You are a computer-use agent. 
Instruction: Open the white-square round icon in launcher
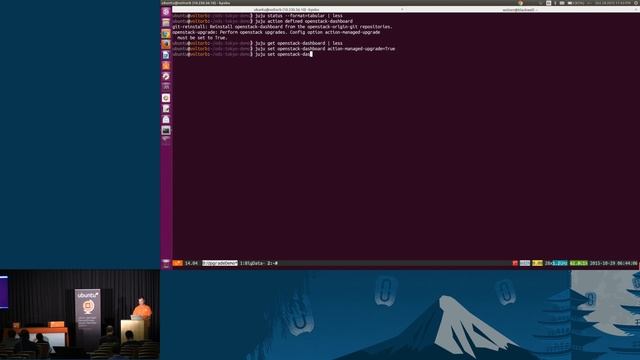tap(166, 98)
